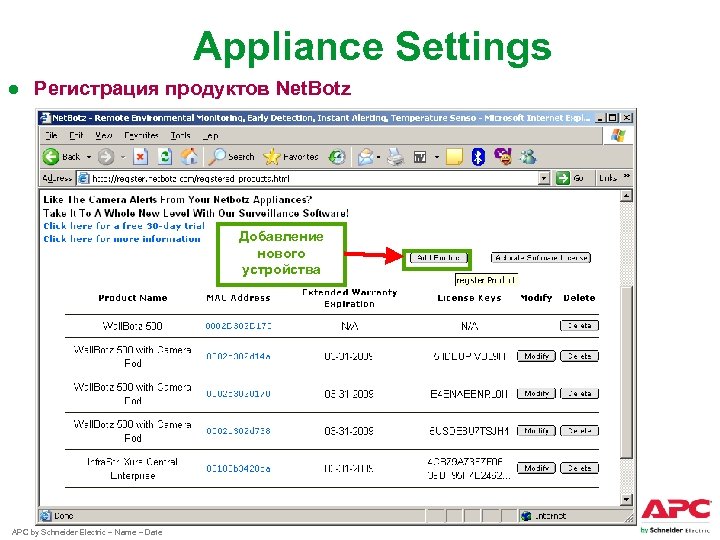
Task: Click the Add Product button
Action: click(x=439, y=258)
